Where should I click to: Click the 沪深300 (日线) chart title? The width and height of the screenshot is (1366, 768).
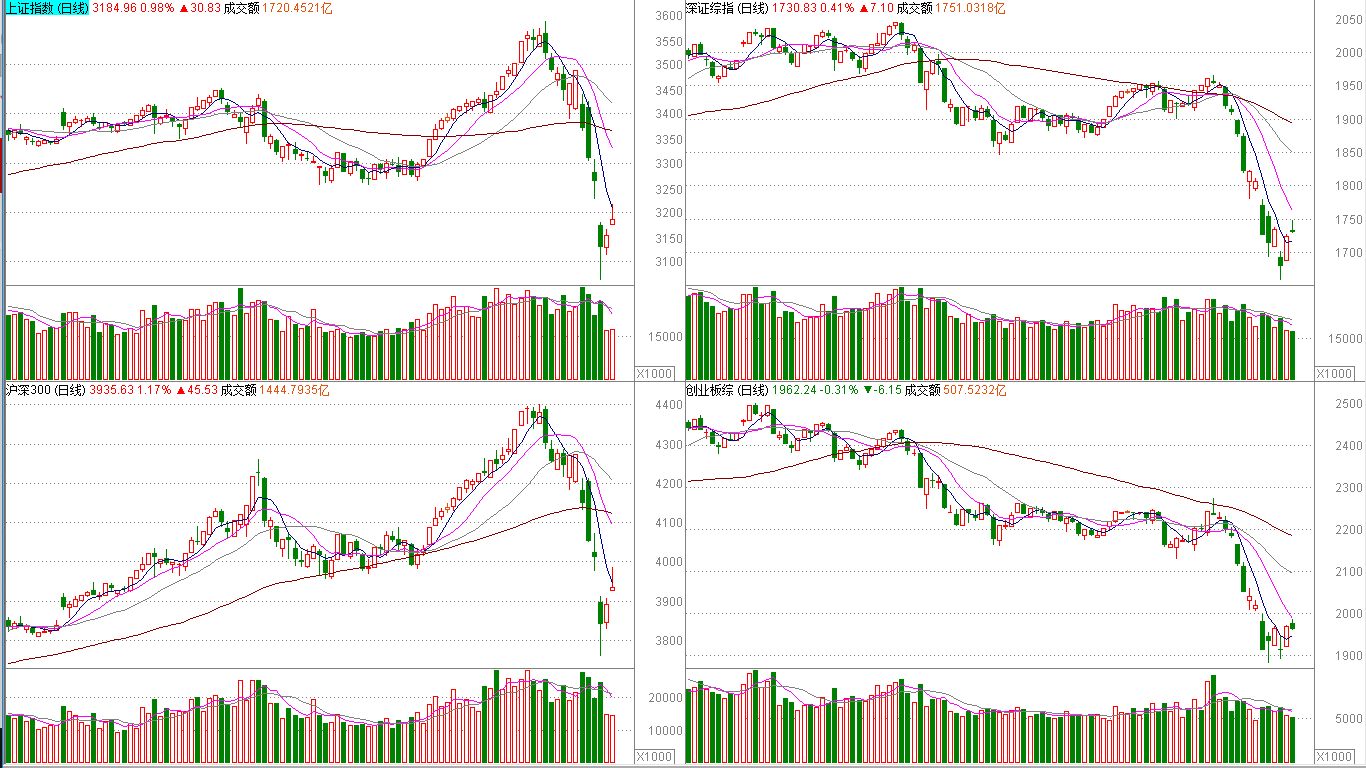point(45,390)
